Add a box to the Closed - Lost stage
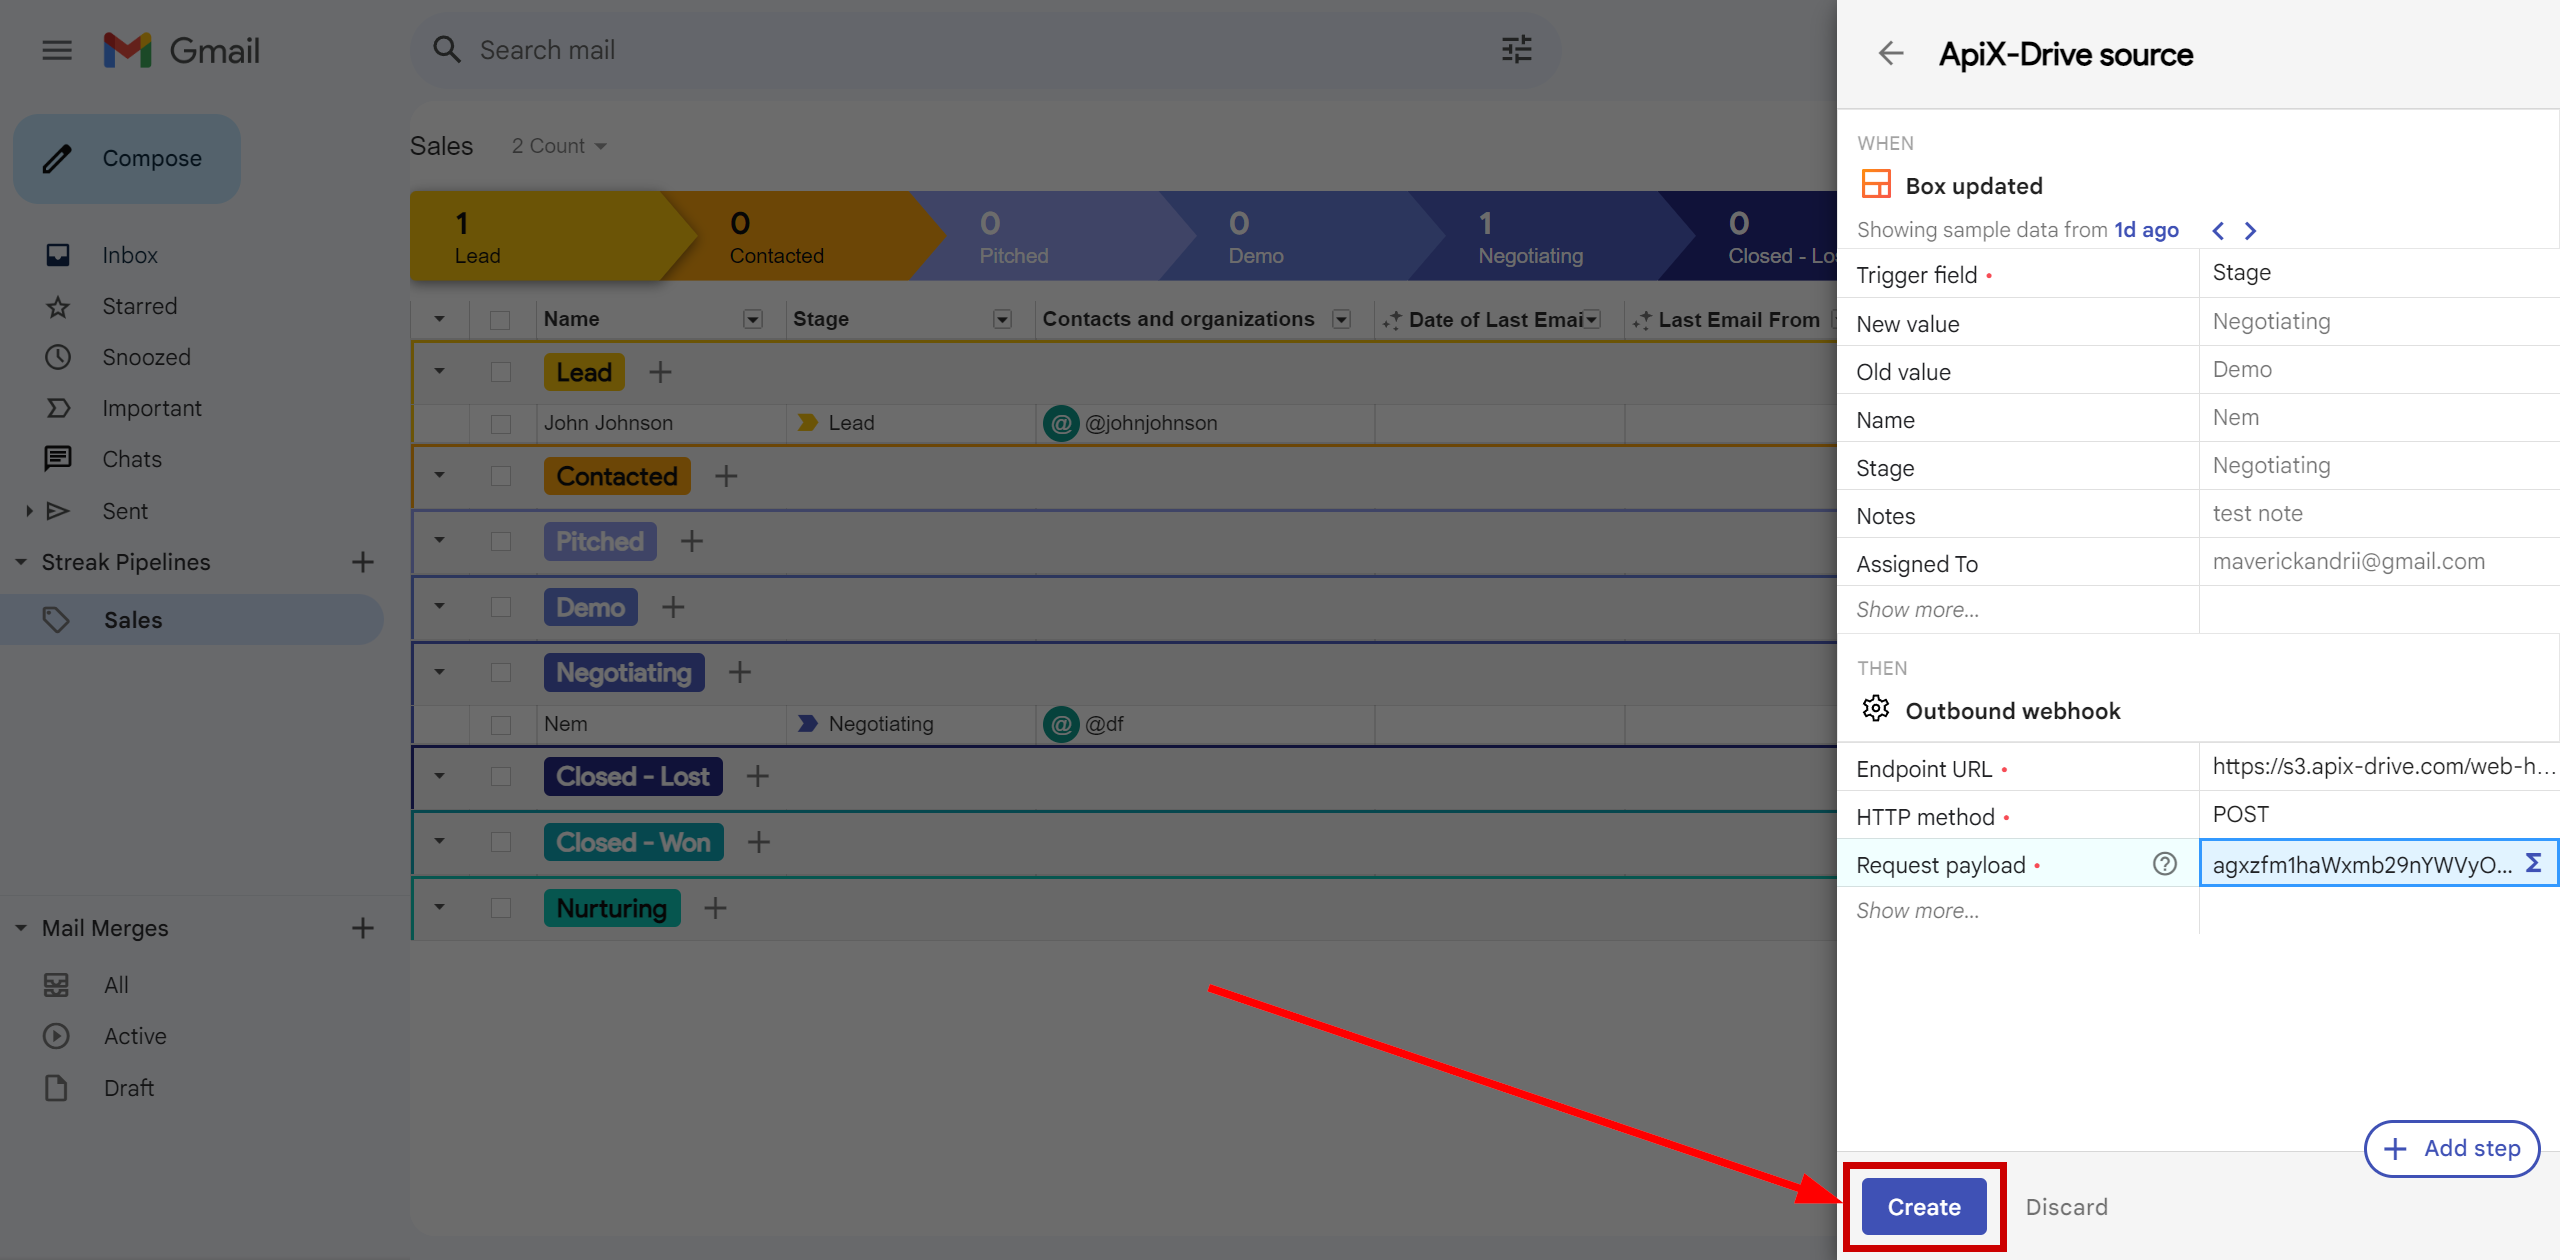Image resolution: width=2560 pixels, height=1260 pixels. pos(757,776)
